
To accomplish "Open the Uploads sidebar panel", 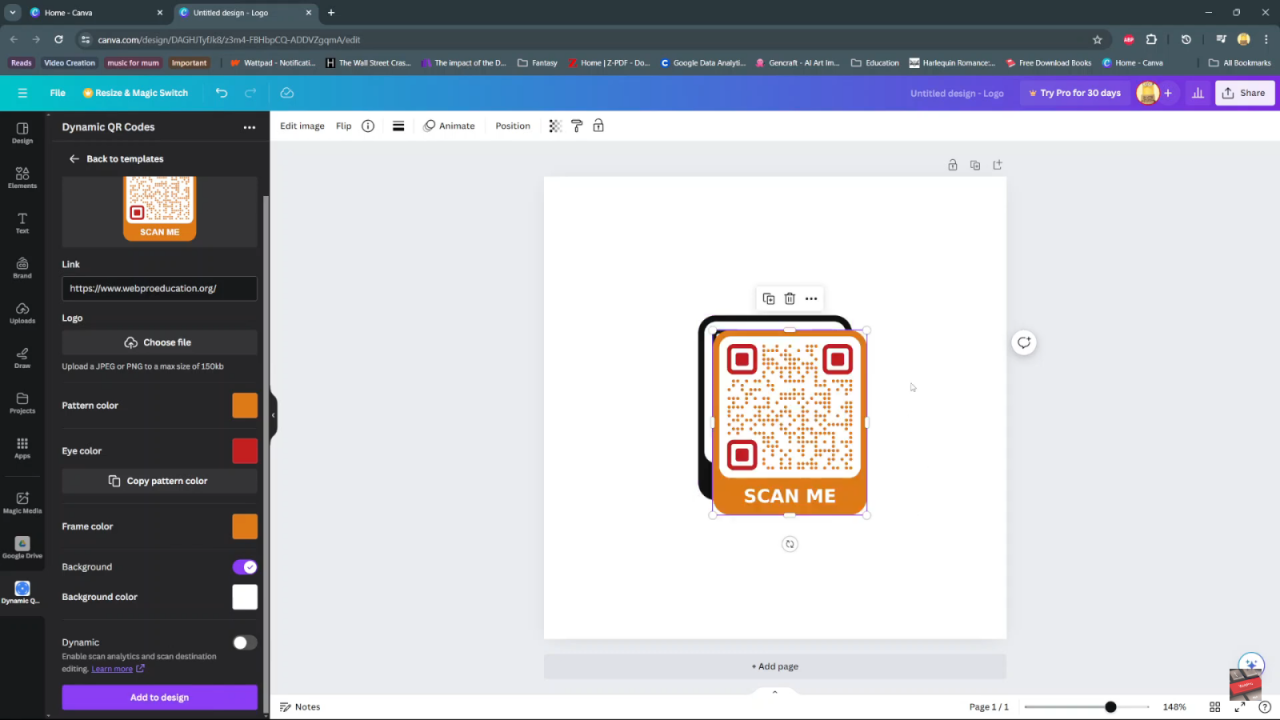I will (22, 313).
